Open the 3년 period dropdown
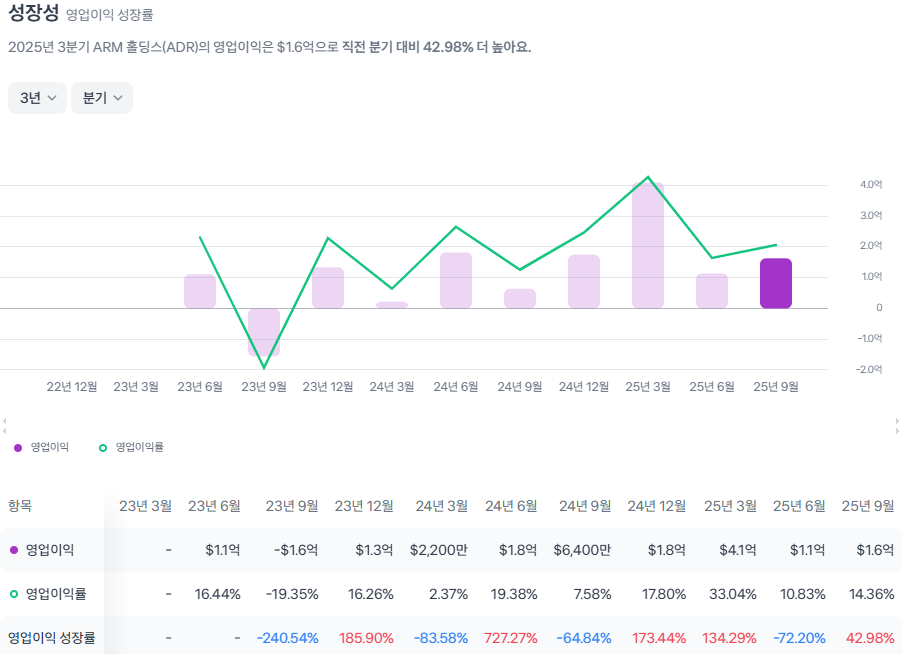909x654 pixels. tap(37, 97)
